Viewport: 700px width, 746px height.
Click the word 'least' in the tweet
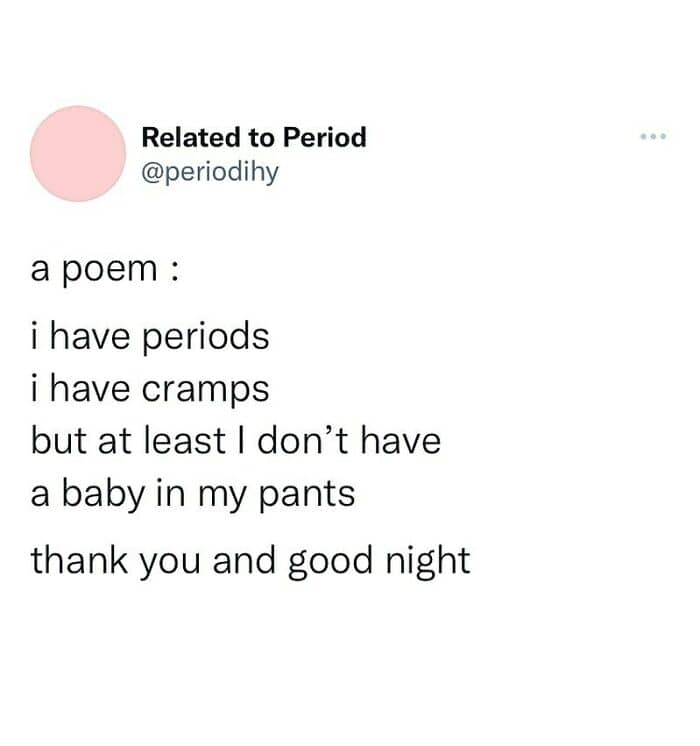(x=185, y=440)
